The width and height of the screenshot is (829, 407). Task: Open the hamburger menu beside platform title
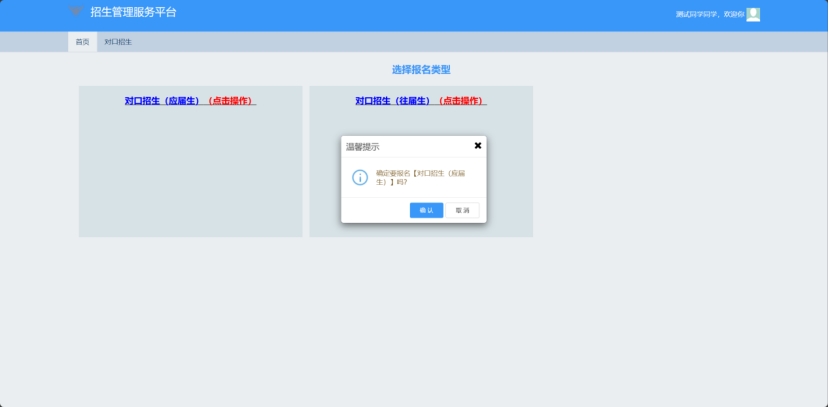76,12
